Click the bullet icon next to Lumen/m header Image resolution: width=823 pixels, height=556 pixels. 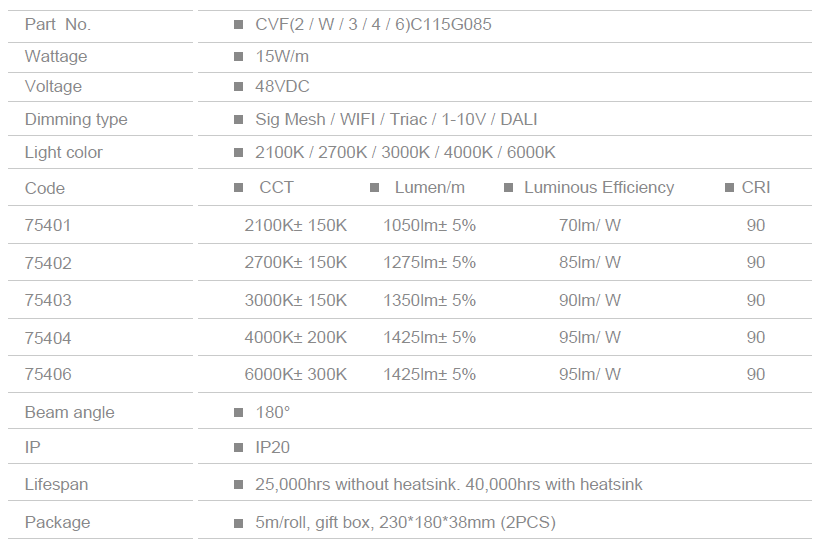point(374,187)
